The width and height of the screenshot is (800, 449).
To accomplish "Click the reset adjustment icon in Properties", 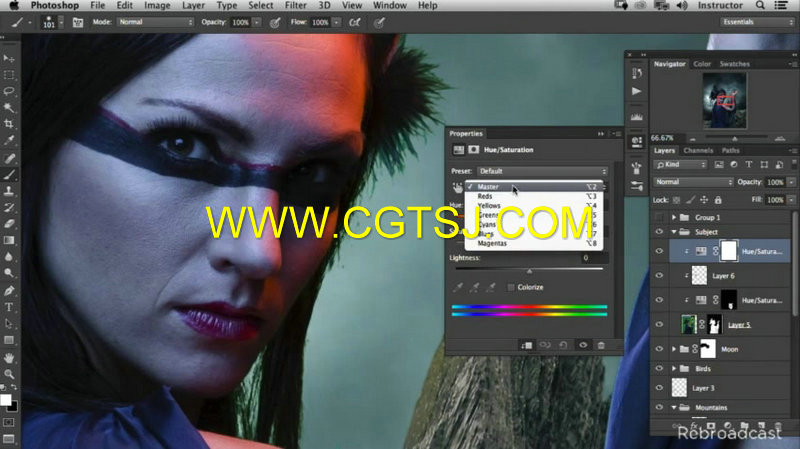I will click(563, 345).
